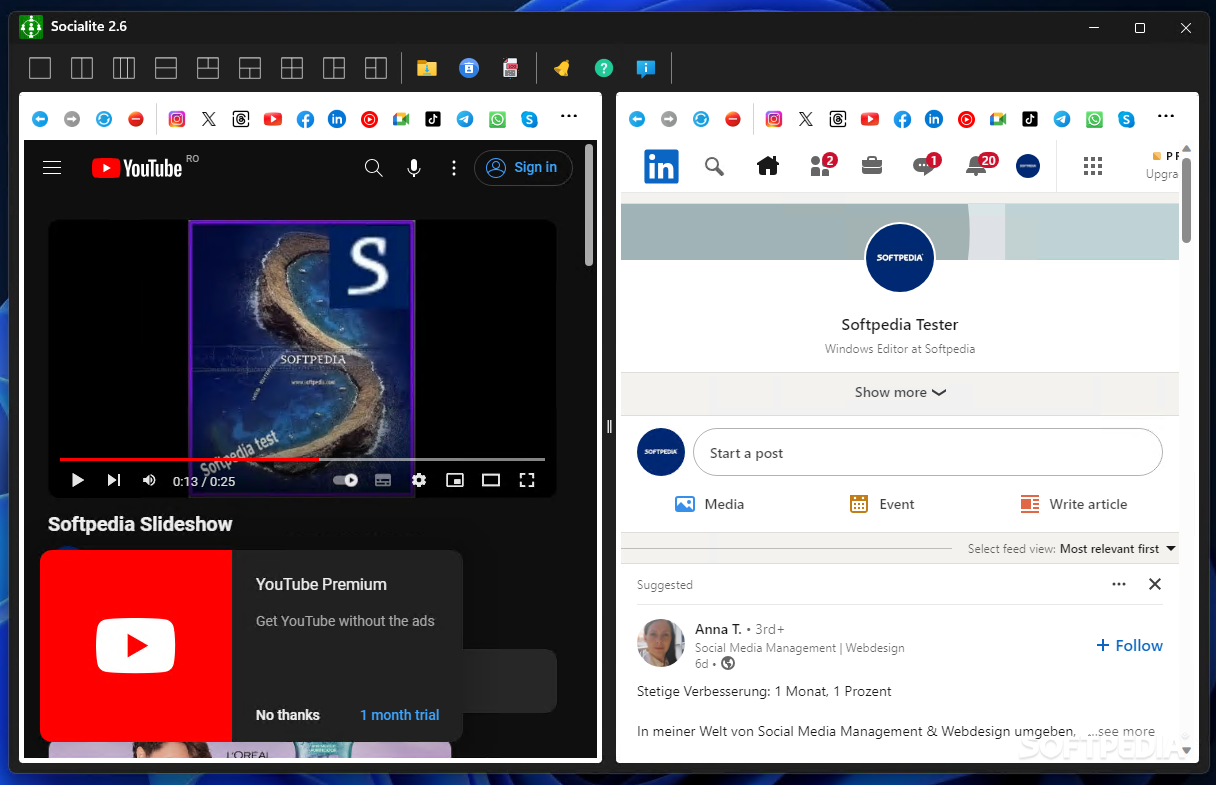Select the single pane layout
This screenshot has height=785, width=1216.
click(40, 68)
